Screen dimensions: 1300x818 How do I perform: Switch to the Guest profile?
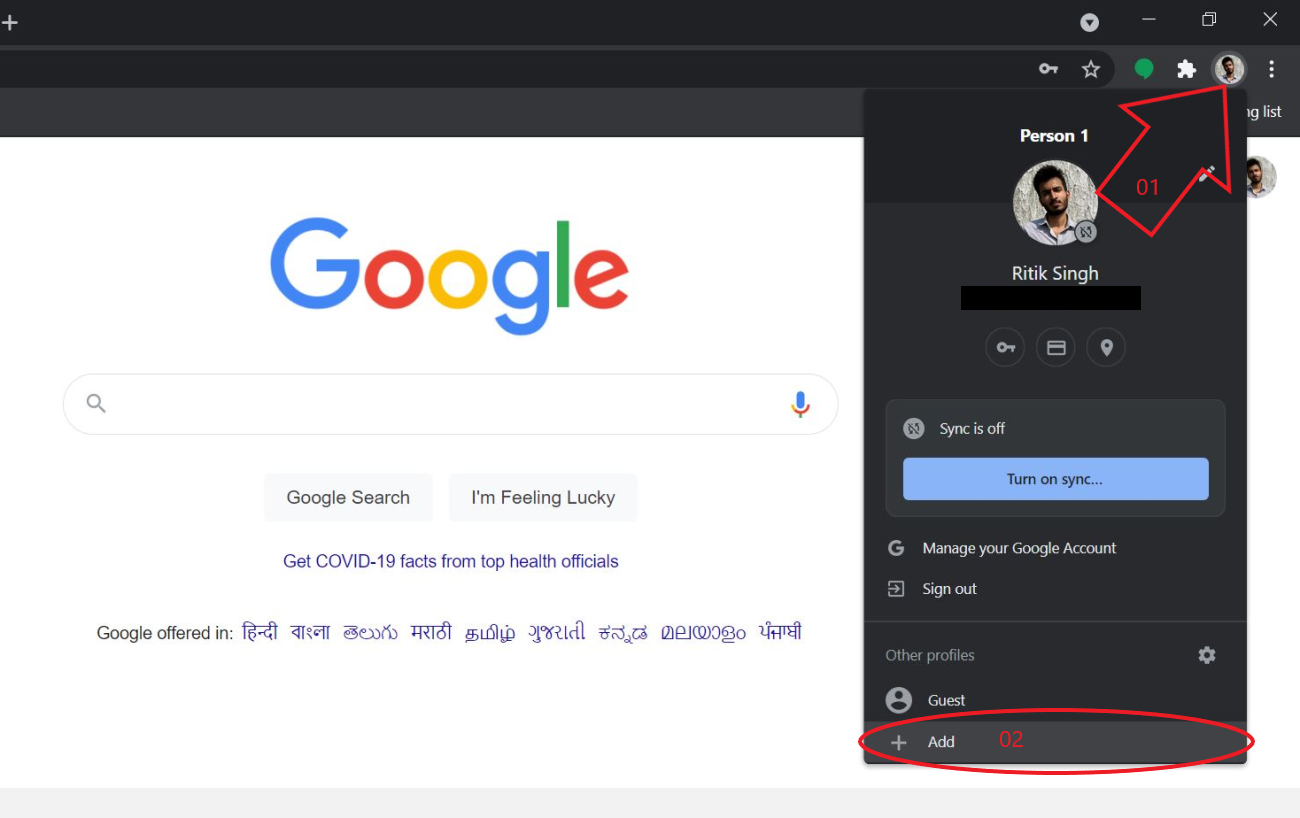click(1055, 700)
